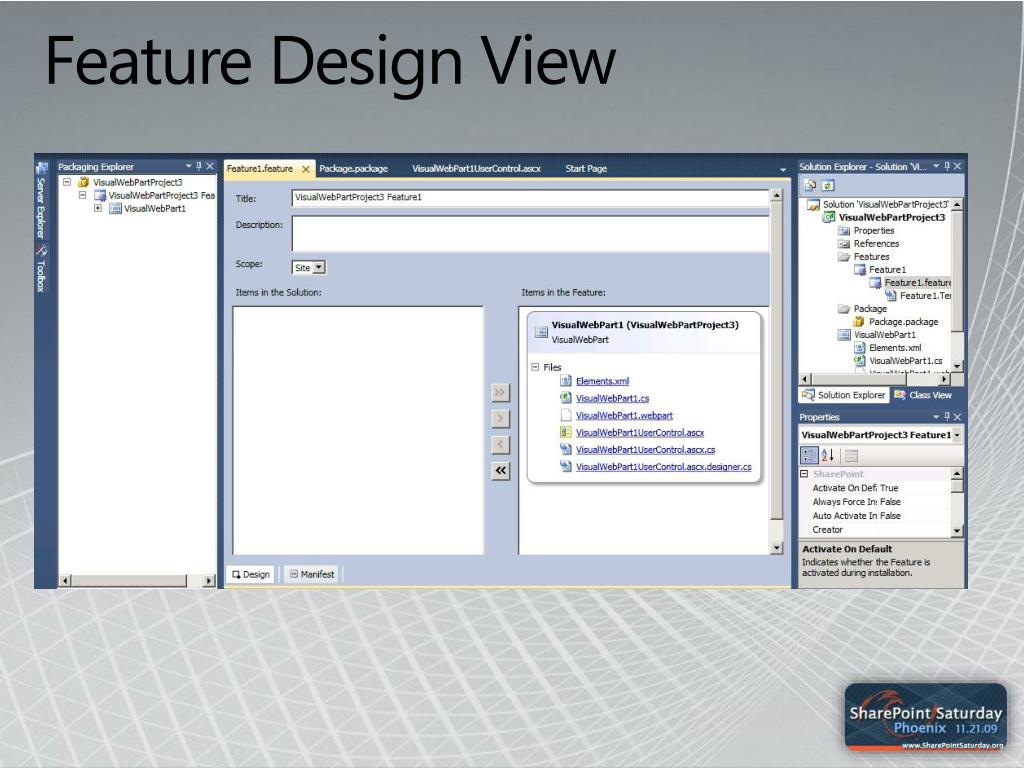This screenshot has height=768, width=1024.
Task: Open VisualWebPart1.webpart link
Action: tap(624, 415)
